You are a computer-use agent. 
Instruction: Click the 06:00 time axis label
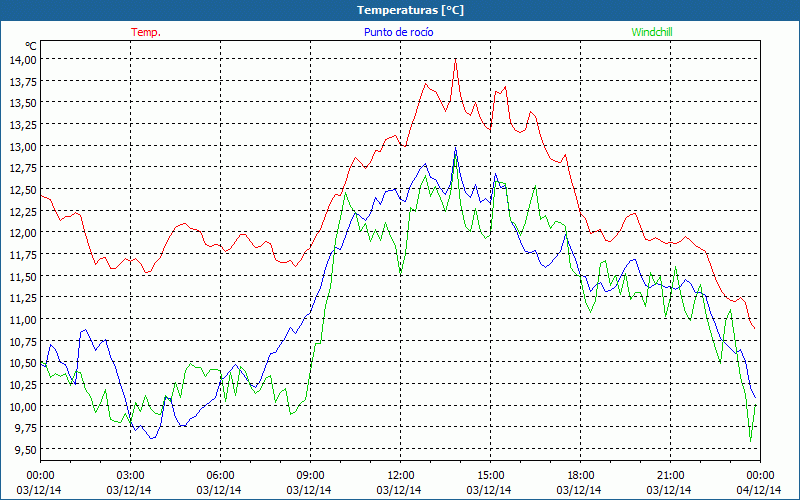(x=220, y=476)
